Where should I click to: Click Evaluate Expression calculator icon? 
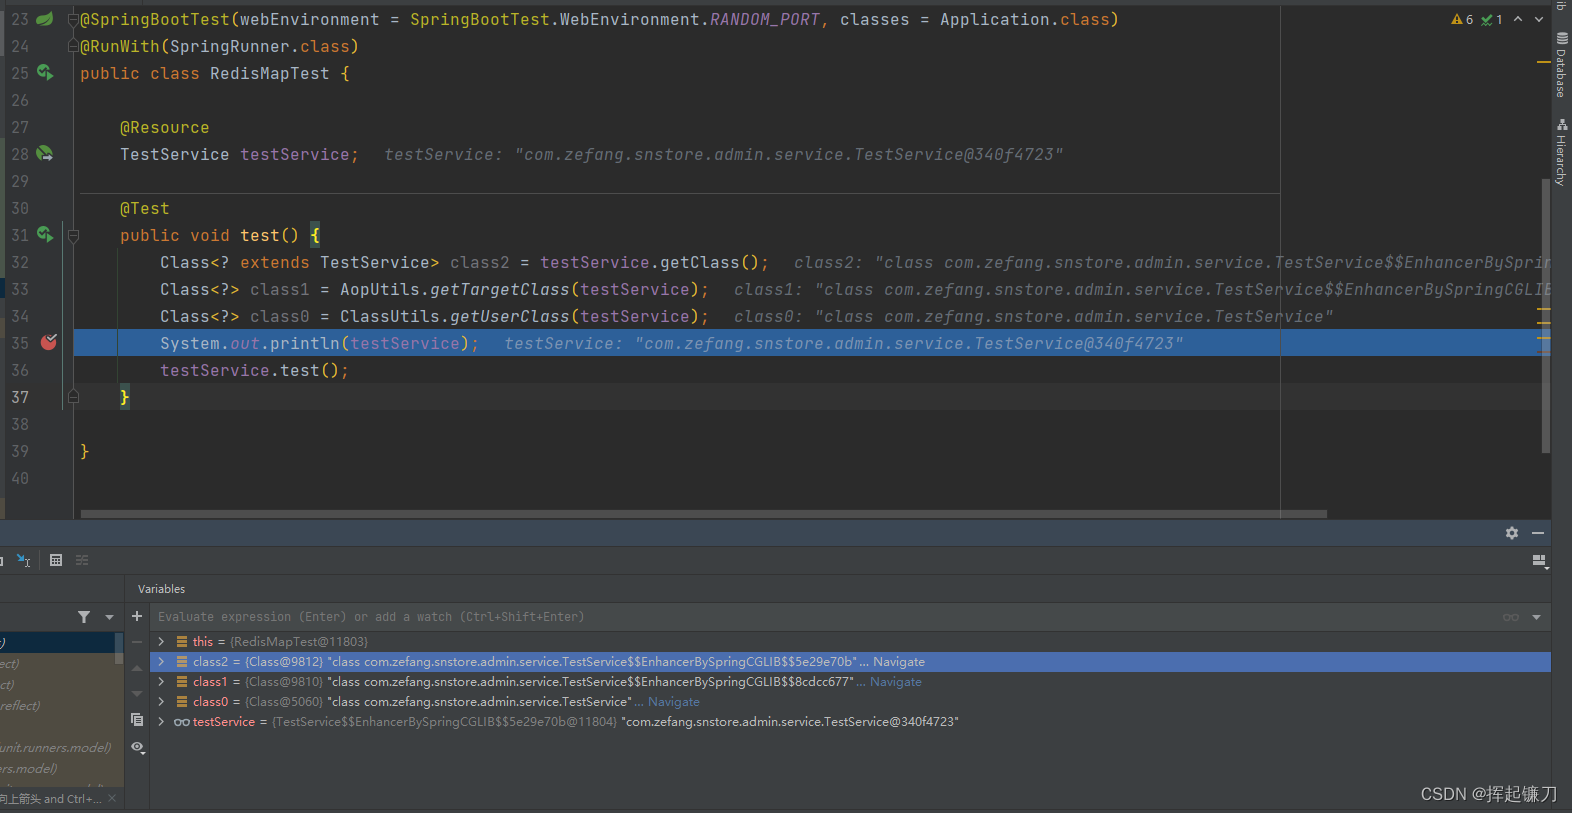[56, 560]
